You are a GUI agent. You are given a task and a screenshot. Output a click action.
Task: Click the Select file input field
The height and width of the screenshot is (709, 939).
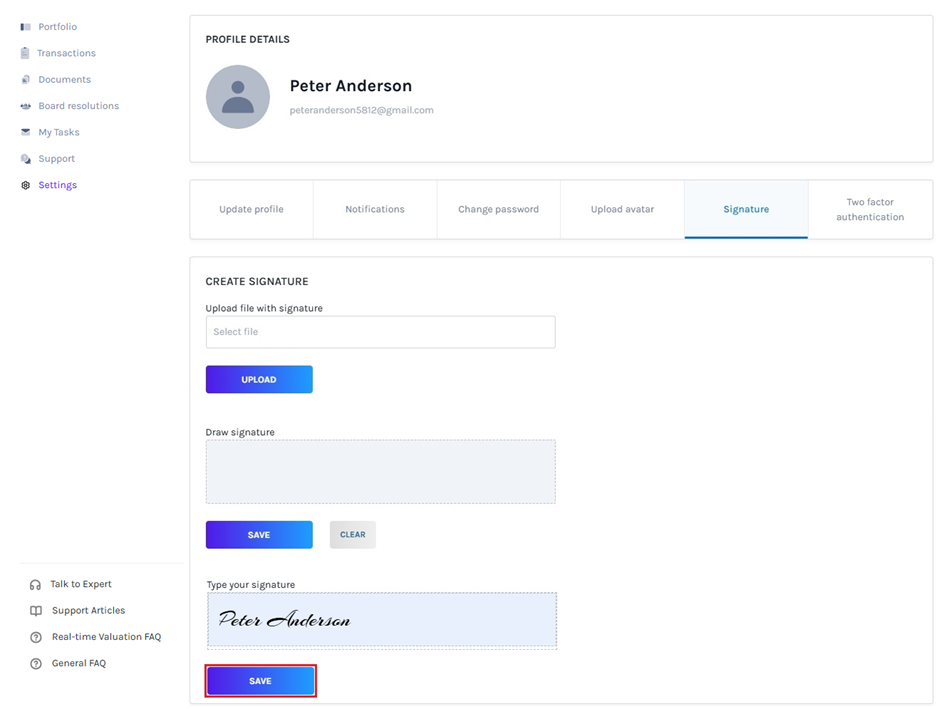coord(380,332)
